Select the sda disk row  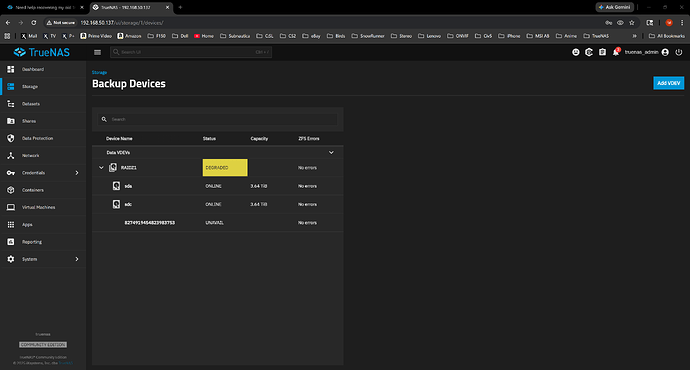[x=218, y=186]
